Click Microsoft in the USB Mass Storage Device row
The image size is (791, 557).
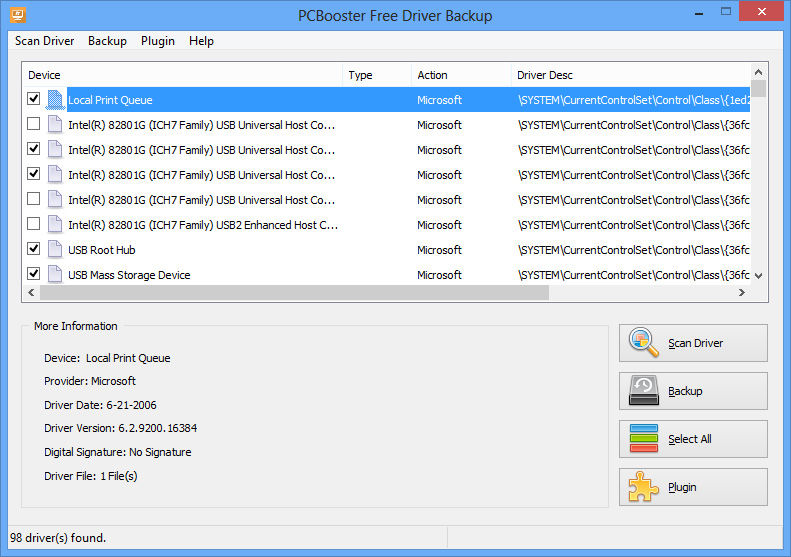(x=439, y=275)
